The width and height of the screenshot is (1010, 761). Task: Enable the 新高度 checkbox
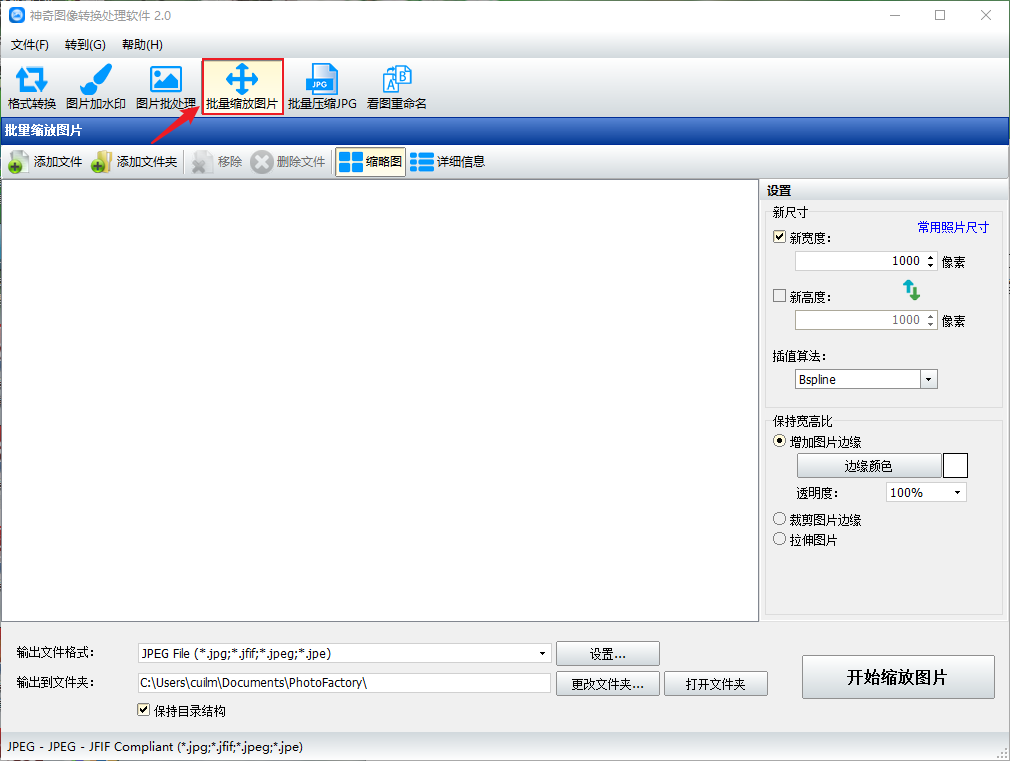pyautogui.click(x=780, y=296)
